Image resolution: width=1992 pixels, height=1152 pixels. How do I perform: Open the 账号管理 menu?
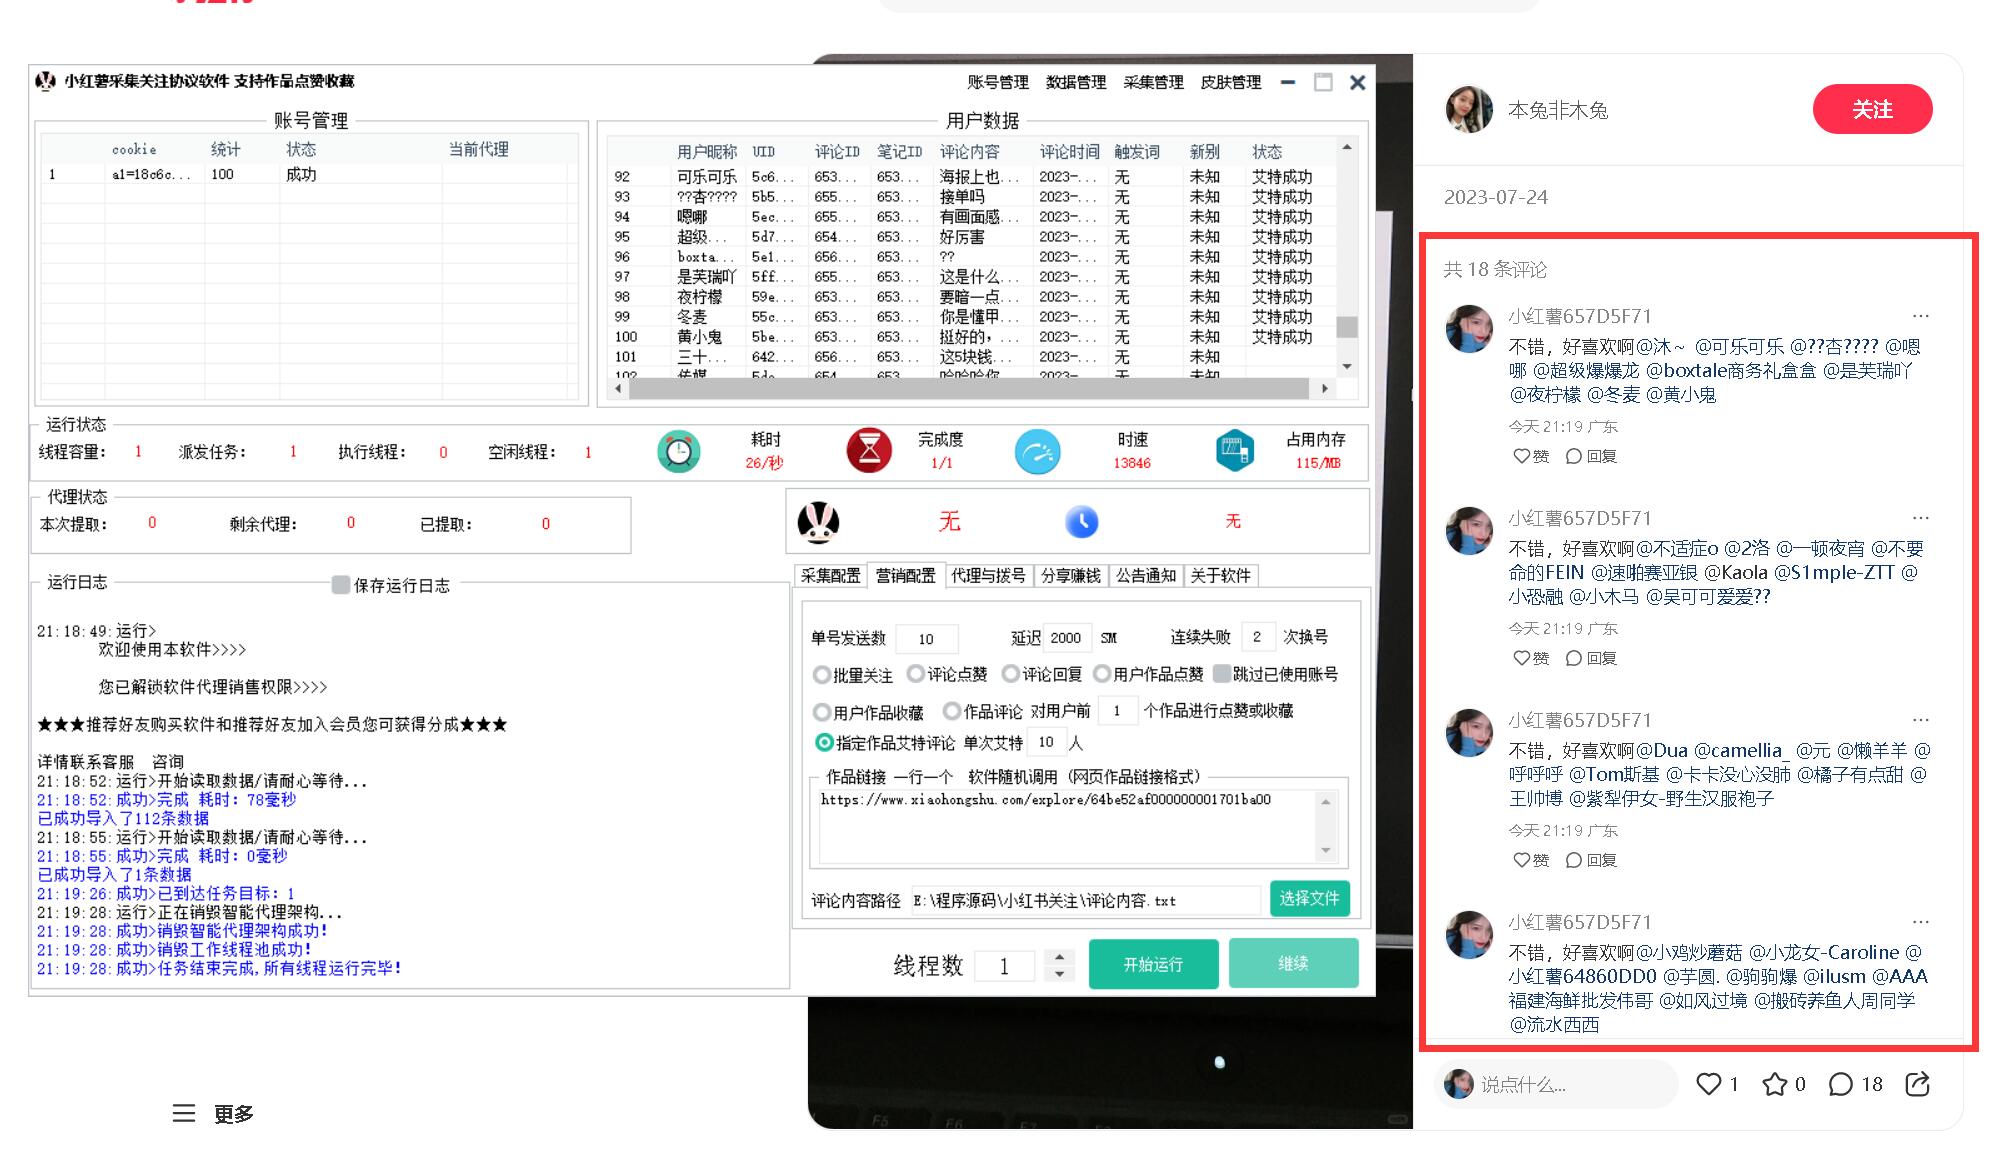click(997, 82)
